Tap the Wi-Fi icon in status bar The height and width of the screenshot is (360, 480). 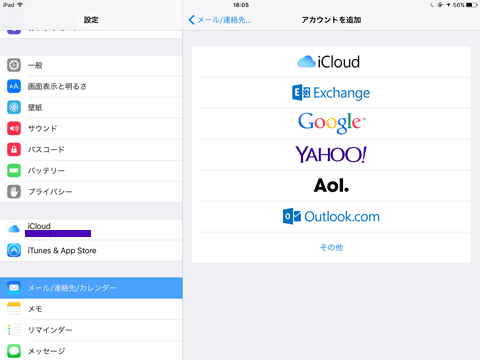[x=20, y=5]
